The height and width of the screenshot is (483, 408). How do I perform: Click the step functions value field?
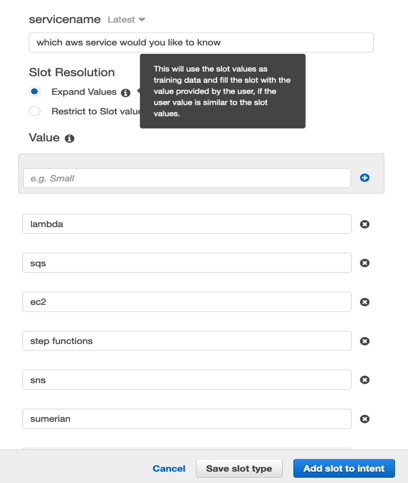click(187, 341)
